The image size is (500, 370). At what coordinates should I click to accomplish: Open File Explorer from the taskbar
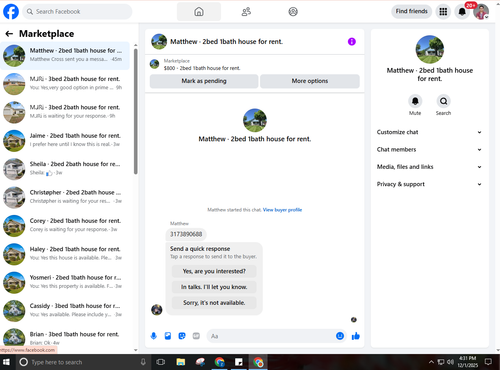pyautogui.click(x=181, y=362)
